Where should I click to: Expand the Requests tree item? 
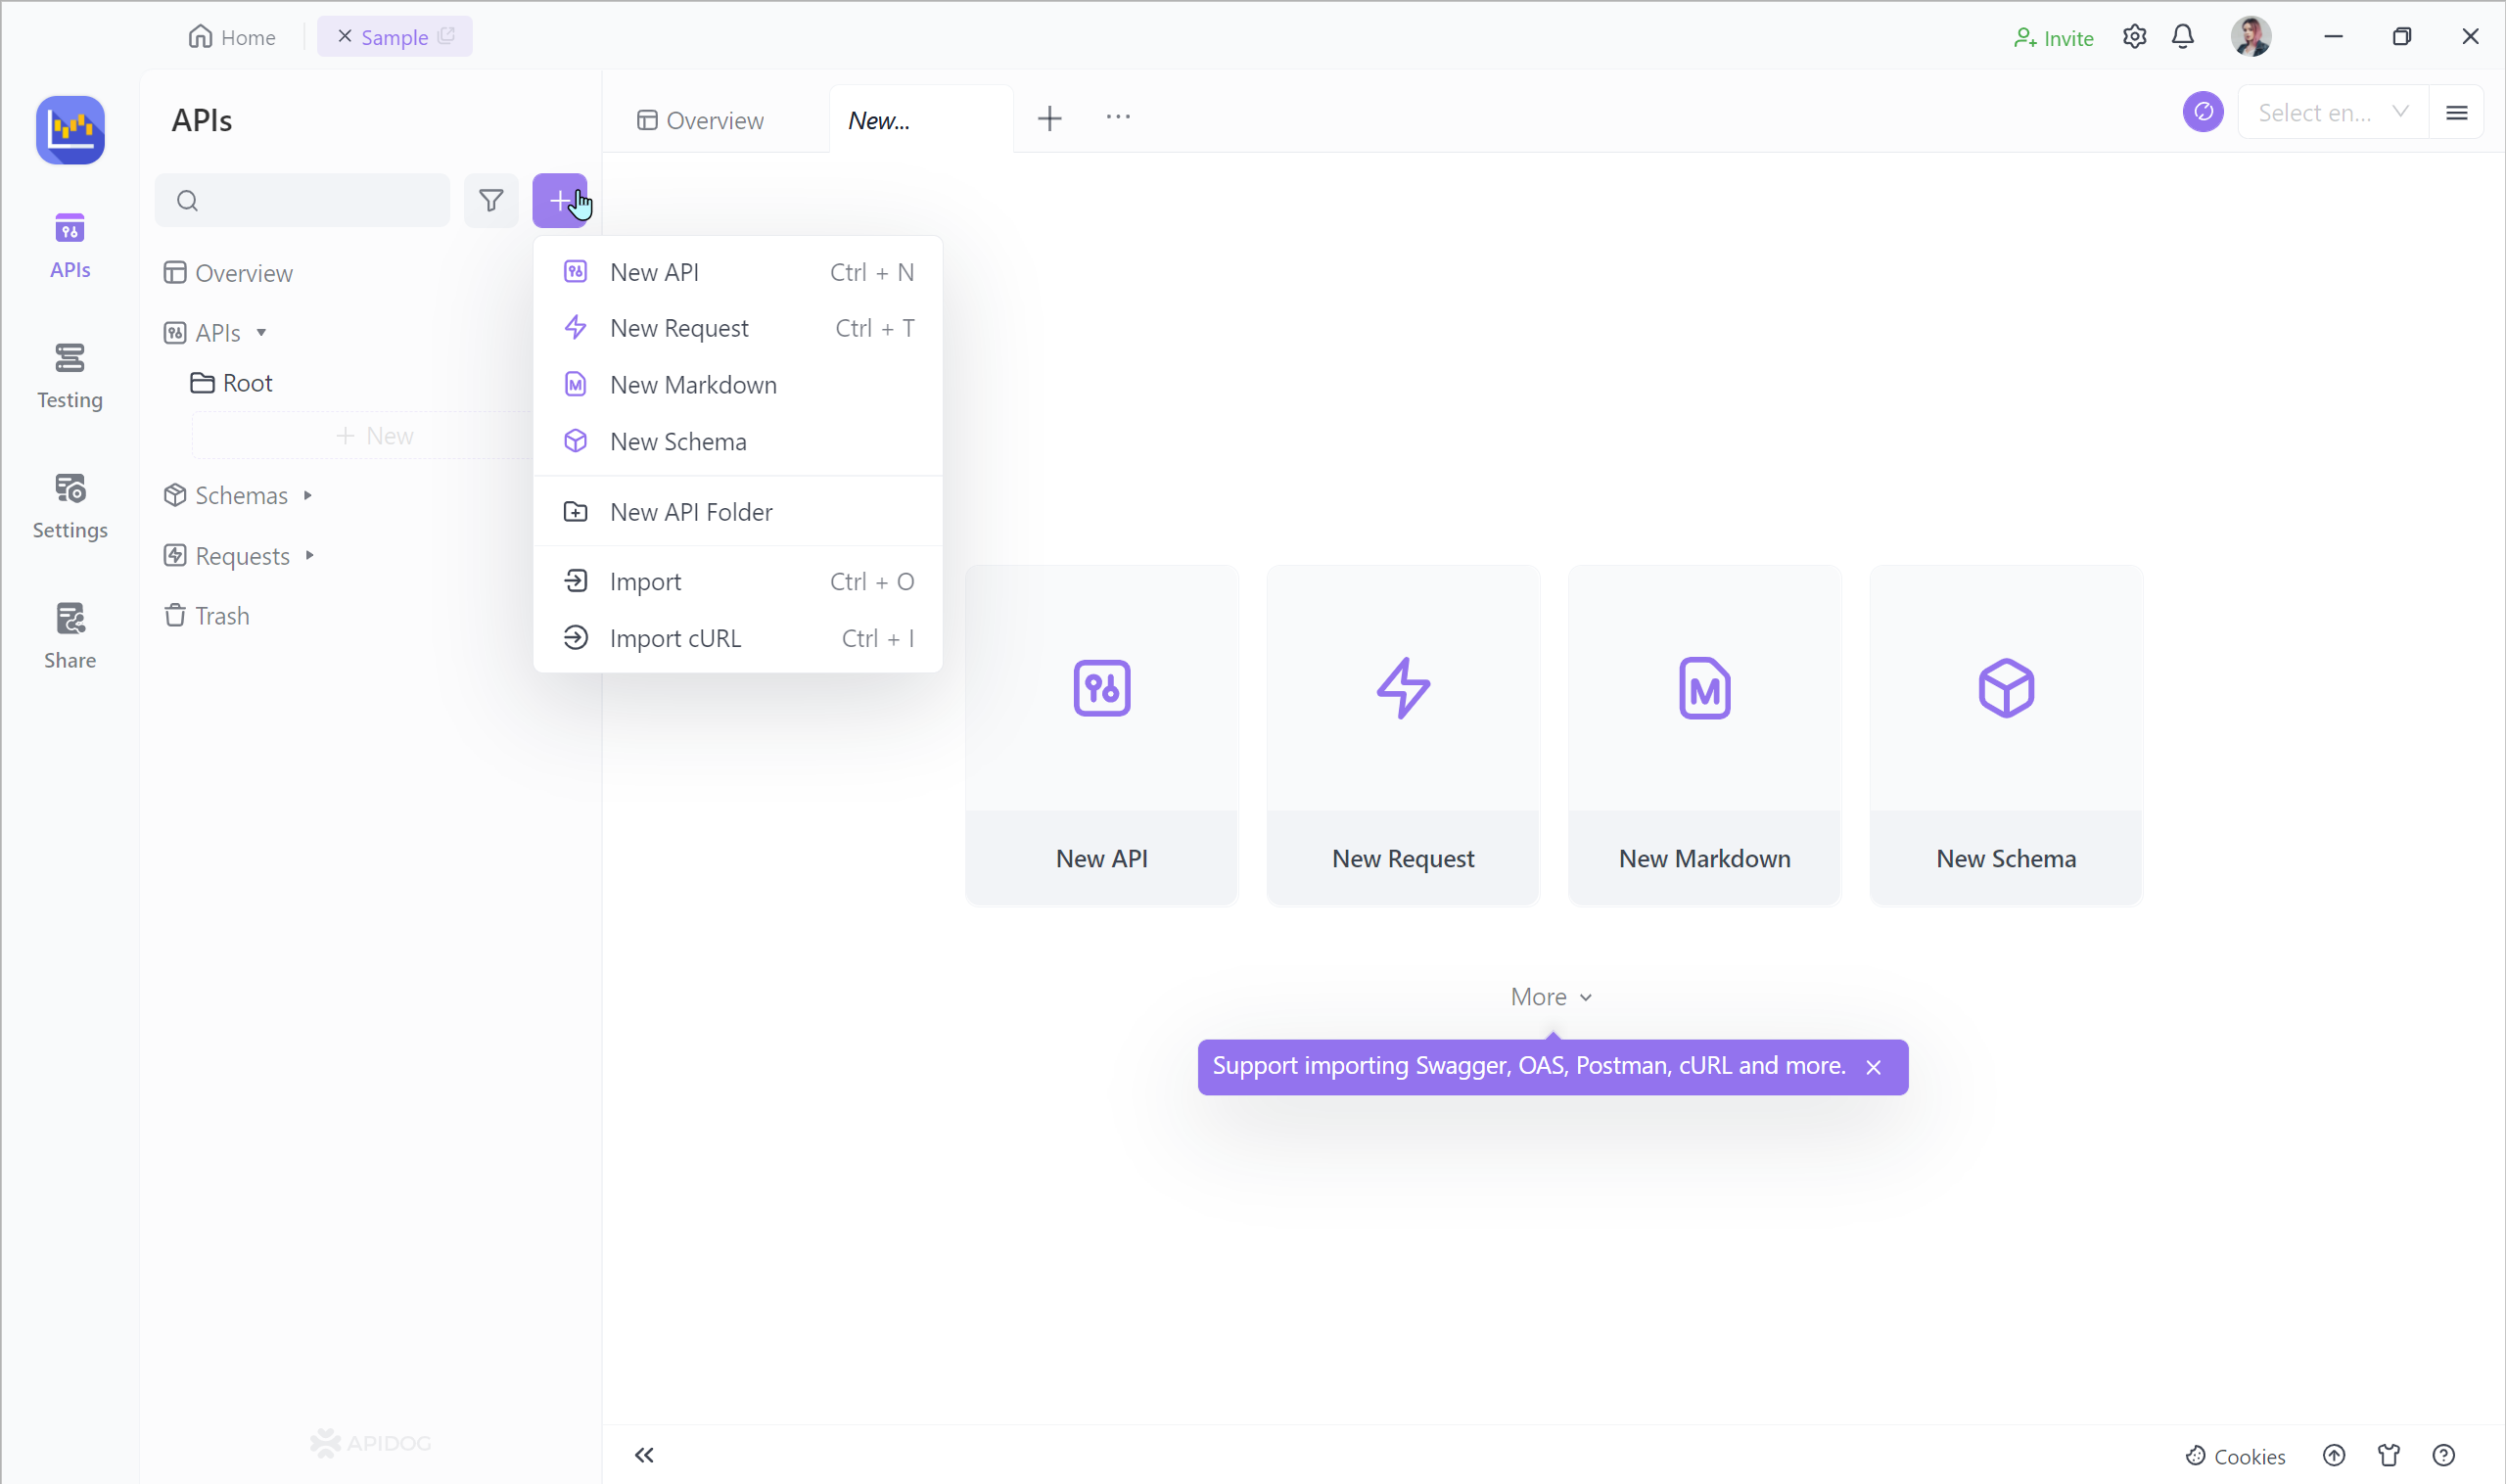311,555
